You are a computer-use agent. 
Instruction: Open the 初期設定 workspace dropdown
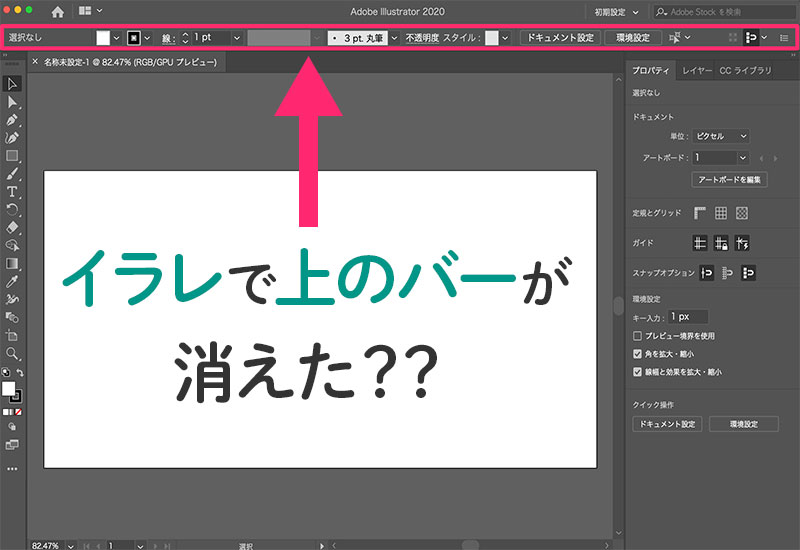pyautogui.click(x=616, y=12)
